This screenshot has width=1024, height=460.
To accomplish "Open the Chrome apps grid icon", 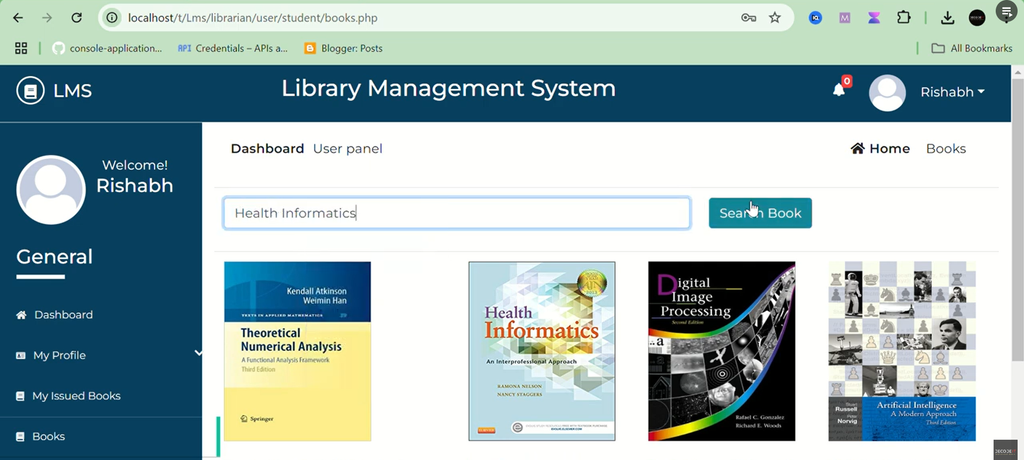I will [x=21, y=48].
